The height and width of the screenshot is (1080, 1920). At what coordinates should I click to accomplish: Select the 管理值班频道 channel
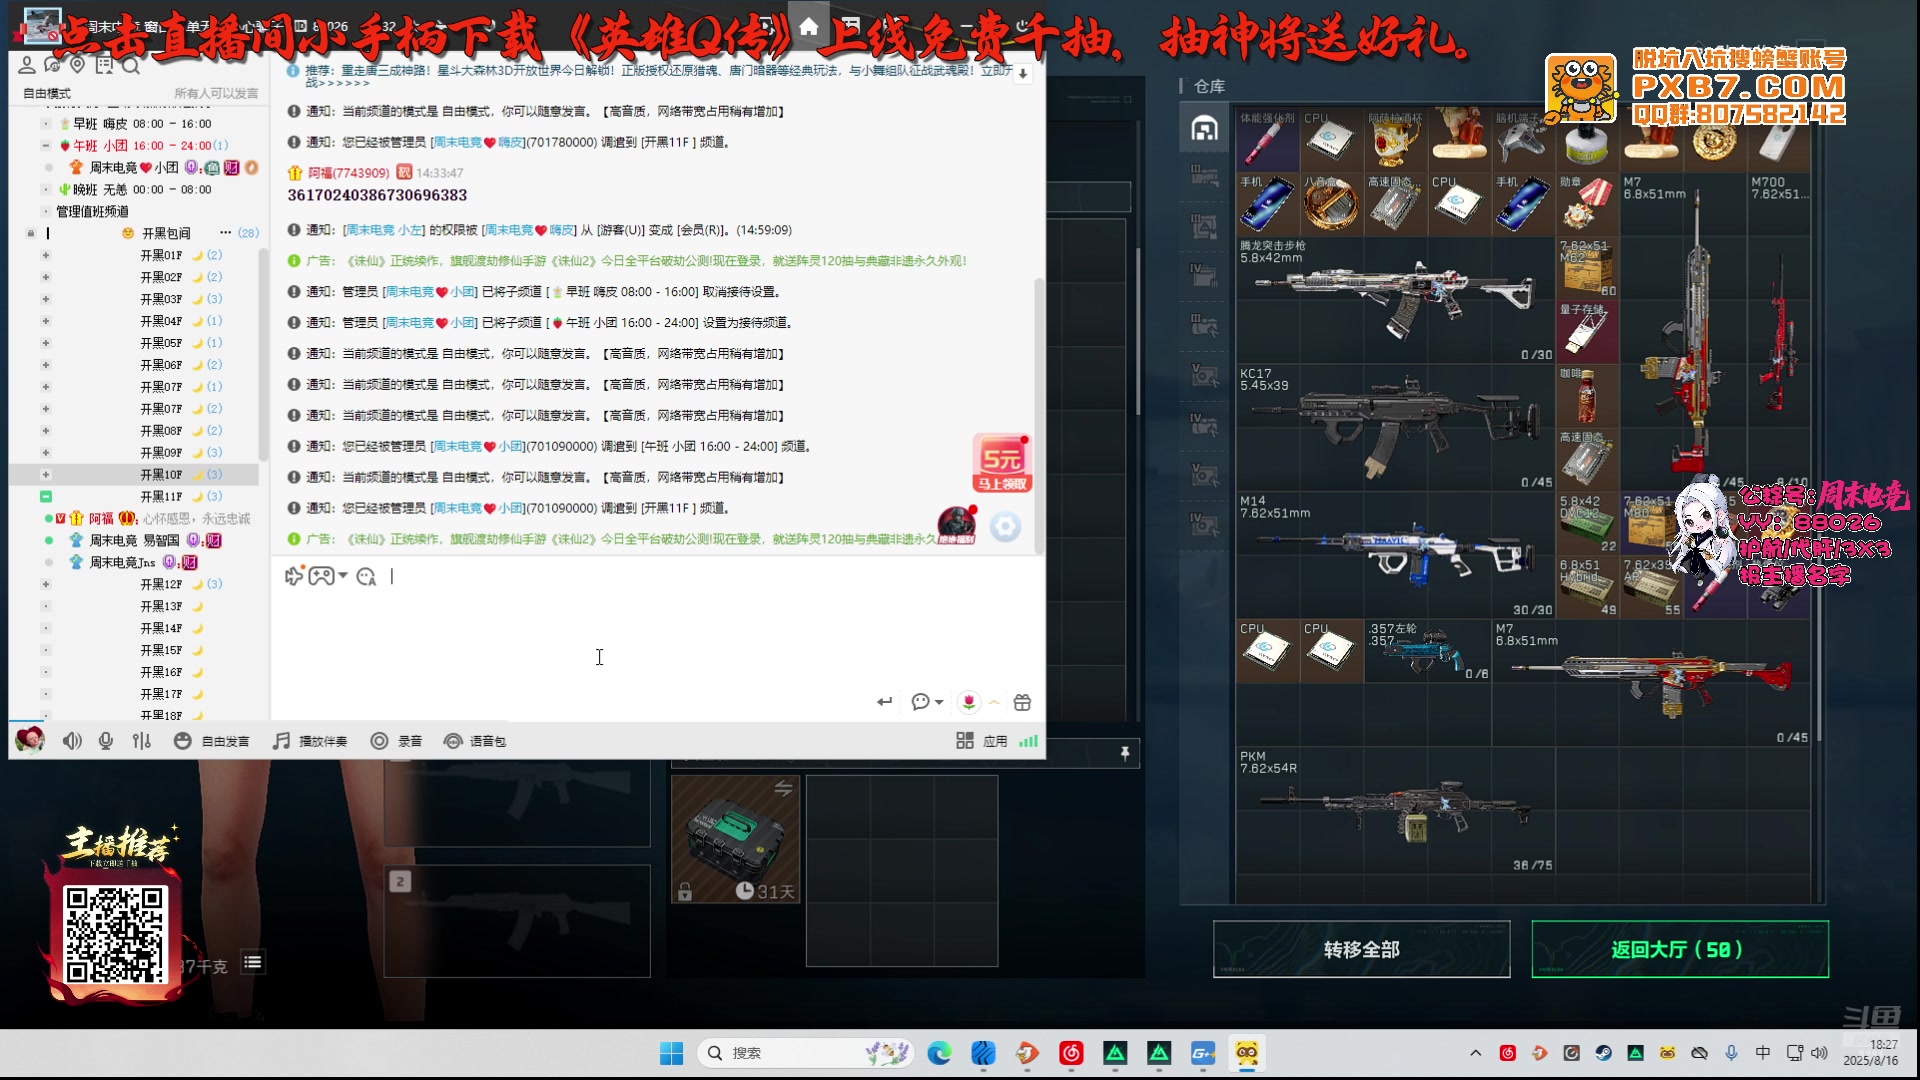(92, 211)
